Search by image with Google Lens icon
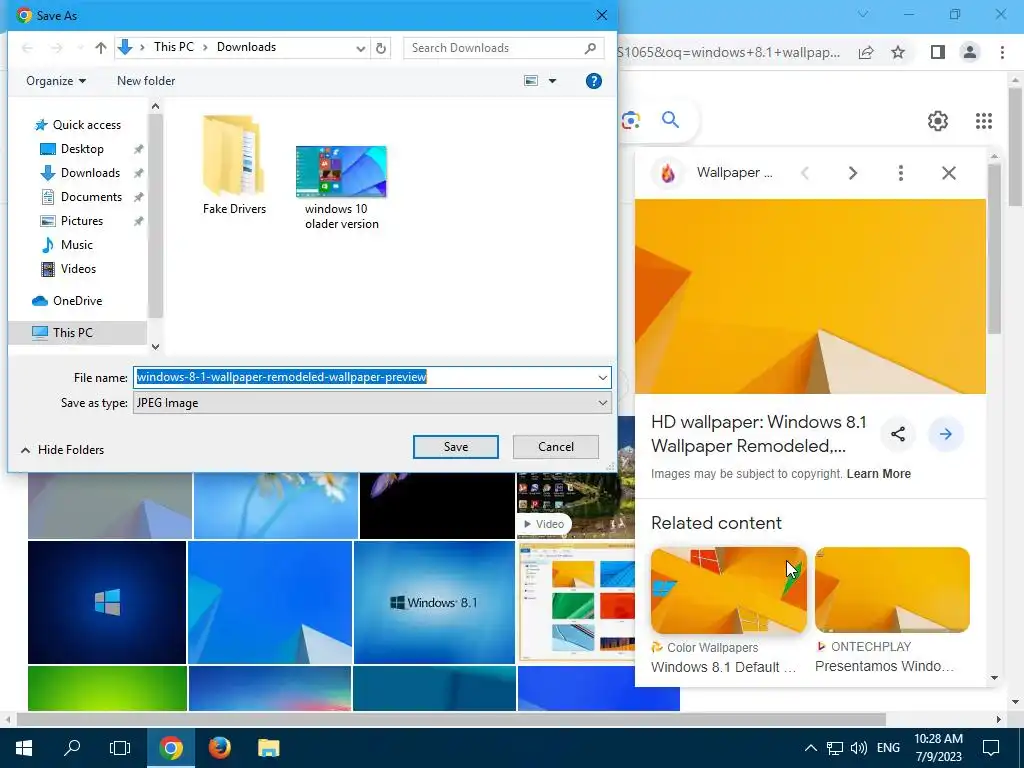The width and height of the screenshot is (1024, 768). 631,120
